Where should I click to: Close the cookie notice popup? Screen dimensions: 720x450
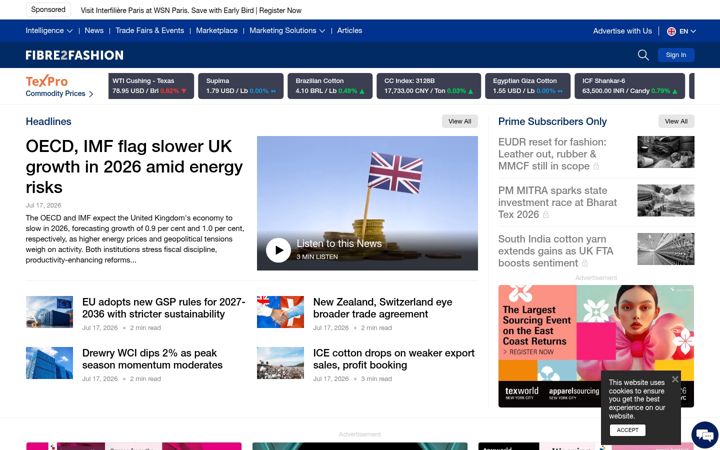[675, 379]
